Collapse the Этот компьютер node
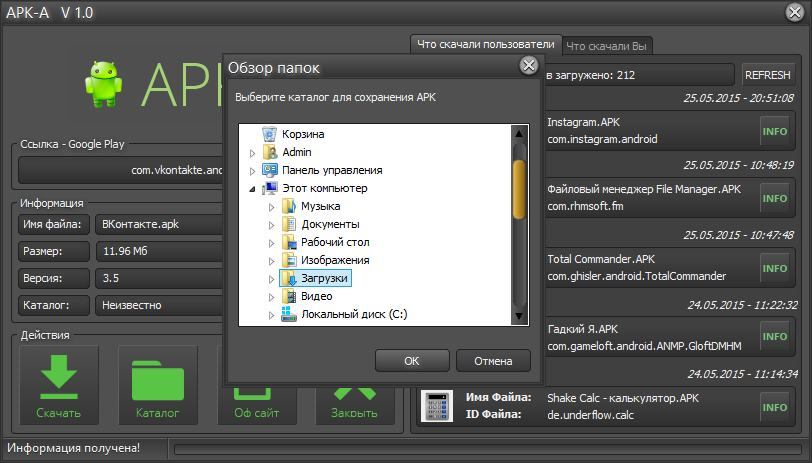 [252, 189]
